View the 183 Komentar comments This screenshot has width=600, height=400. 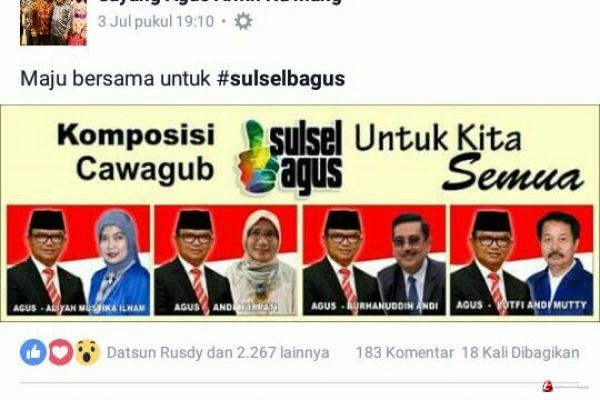pos(404,353)
